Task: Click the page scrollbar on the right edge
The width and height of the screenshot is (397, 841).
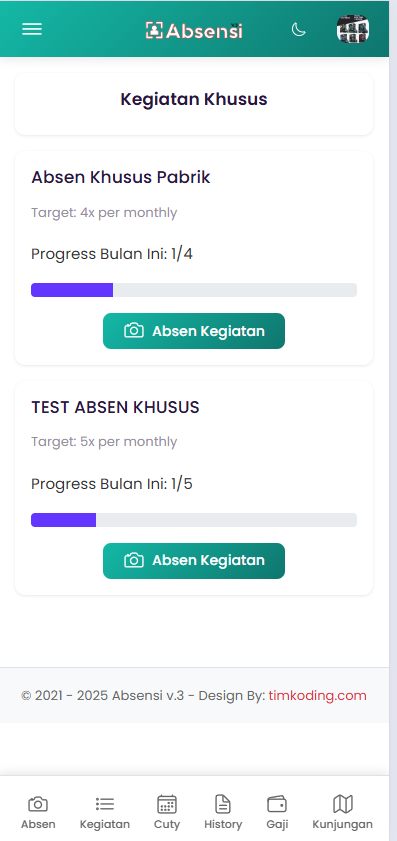Action: click(x=393, y=420)
